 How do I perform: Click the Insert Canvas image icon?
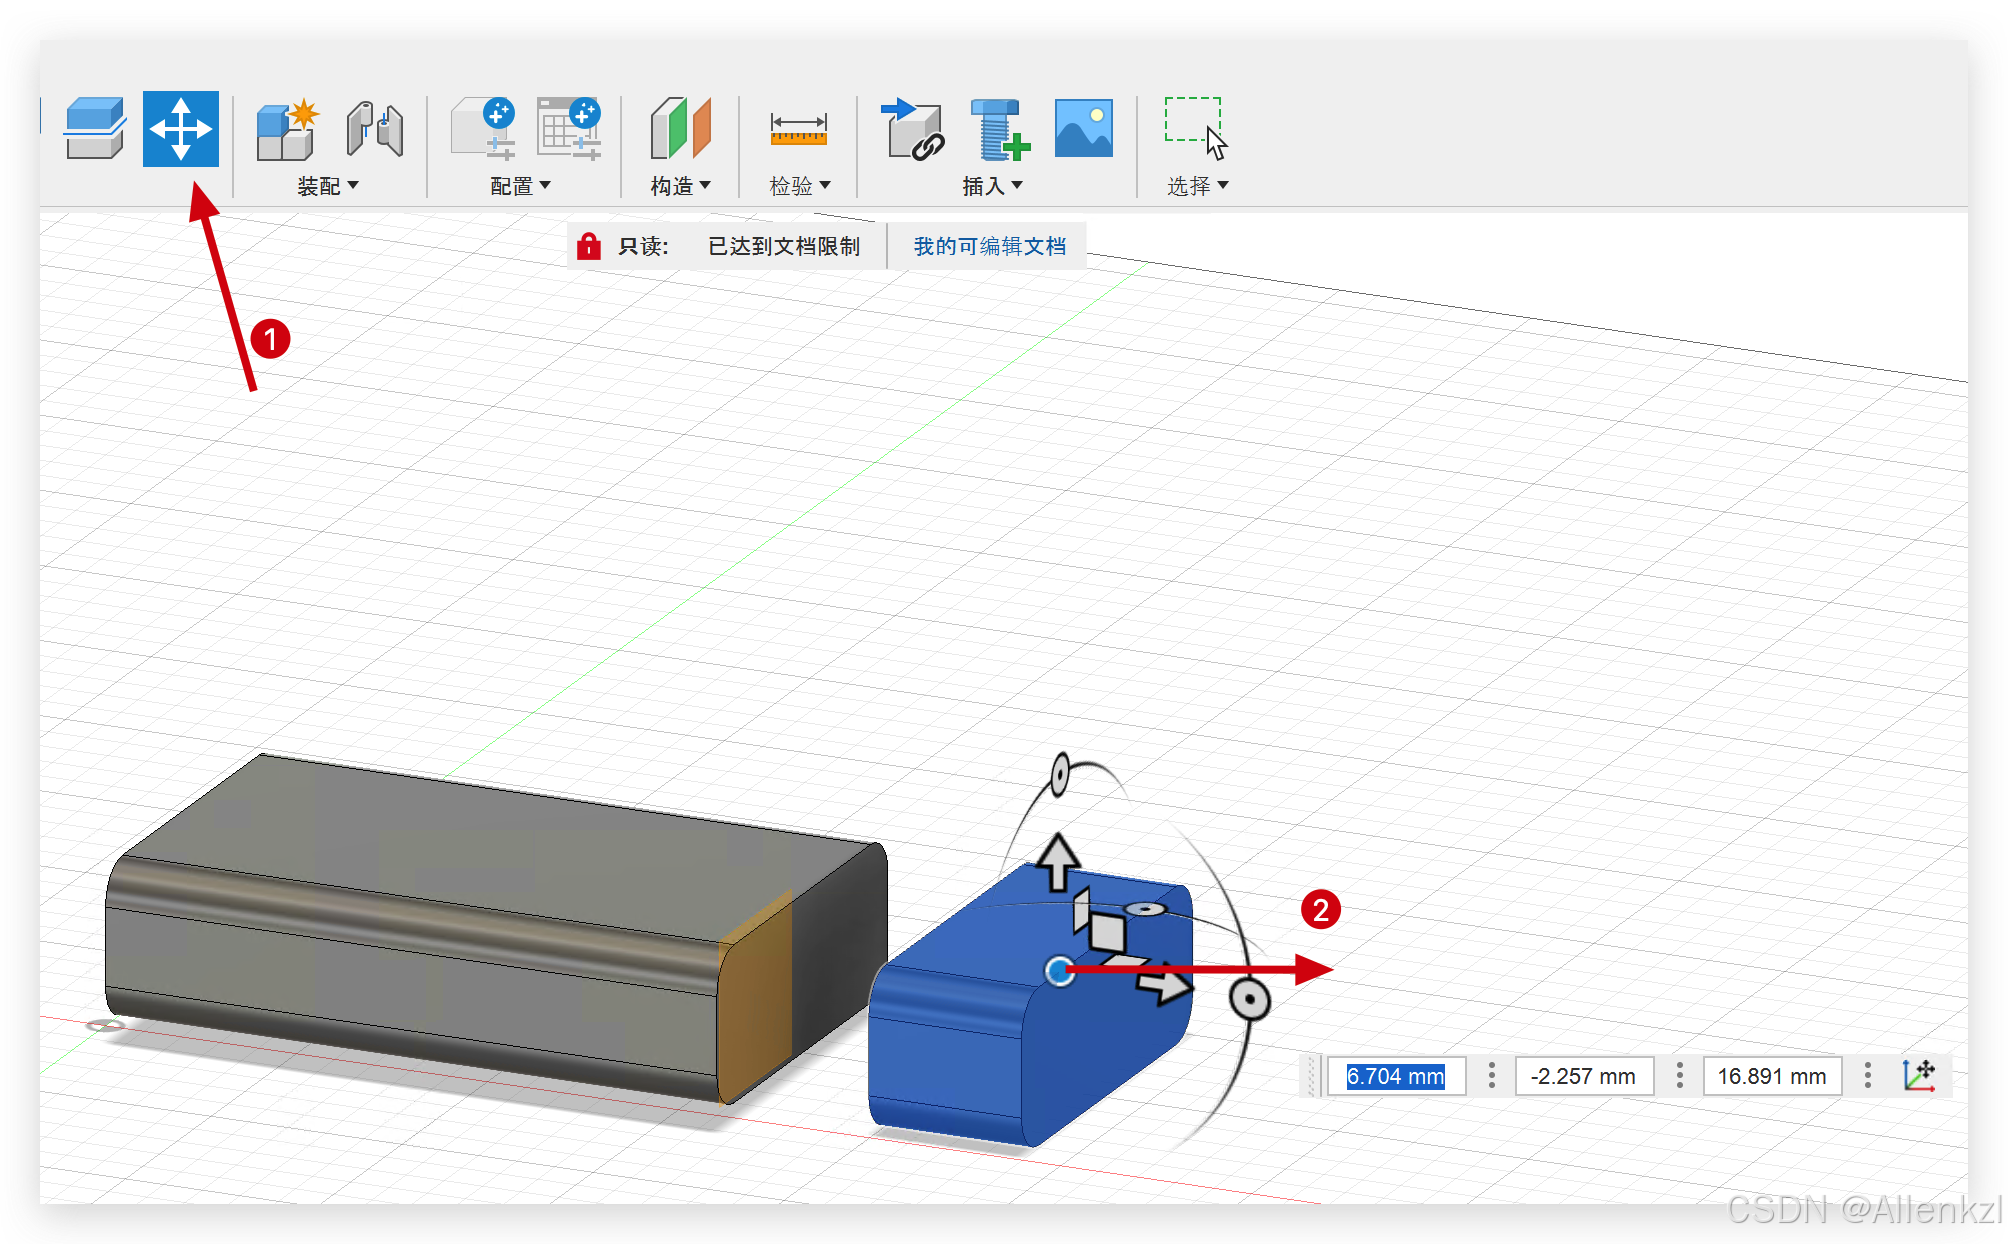pyautogui.click(x=1083, y=128)
